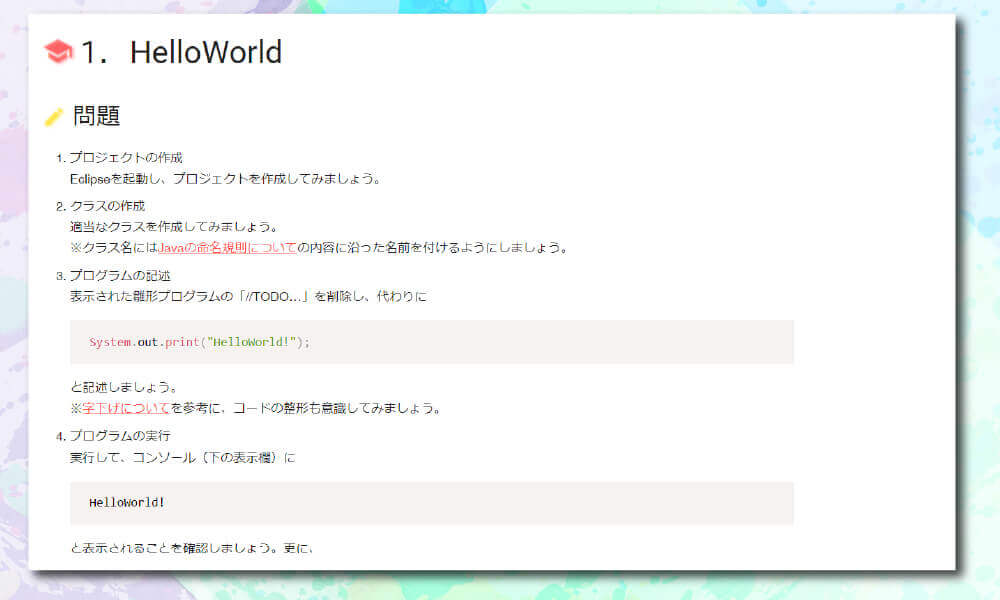Screen dimensions: 1000x600
Task: Click the text '適当なクラスを作成してみましょう。'
Action: [174, 227]
